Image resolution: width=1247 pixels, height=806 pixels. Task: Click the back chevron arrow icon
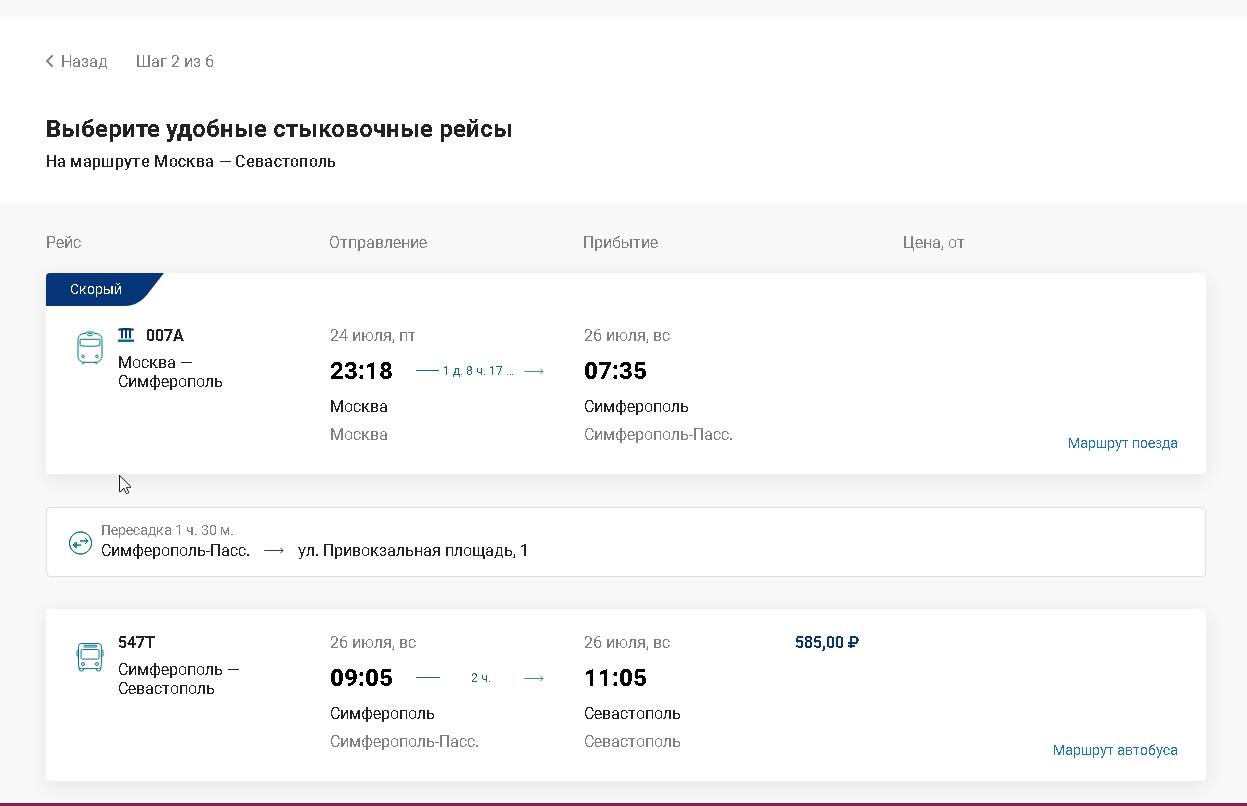pos(50,62)
